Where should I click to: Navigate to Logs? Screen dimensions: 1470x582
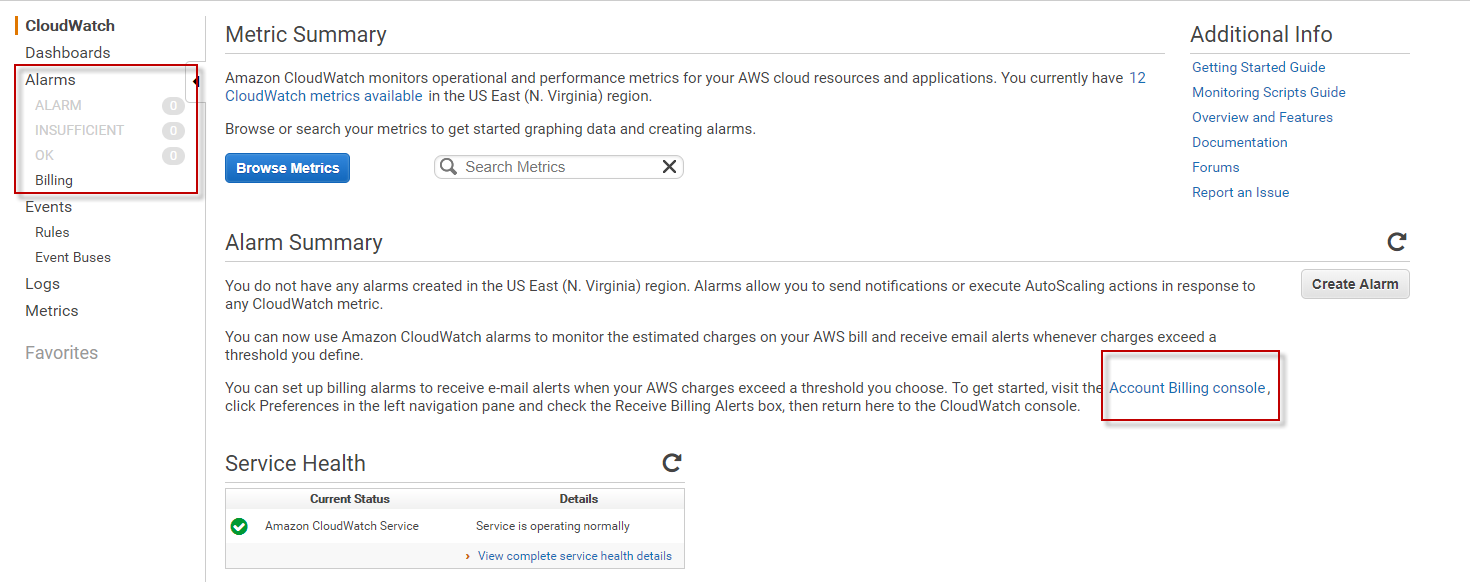(x=42, y=284)
